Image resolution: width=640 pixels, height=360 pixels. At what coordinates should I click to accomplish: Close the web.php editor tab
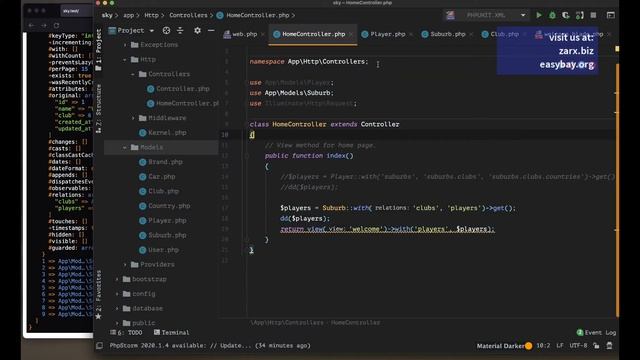point(263,34)
